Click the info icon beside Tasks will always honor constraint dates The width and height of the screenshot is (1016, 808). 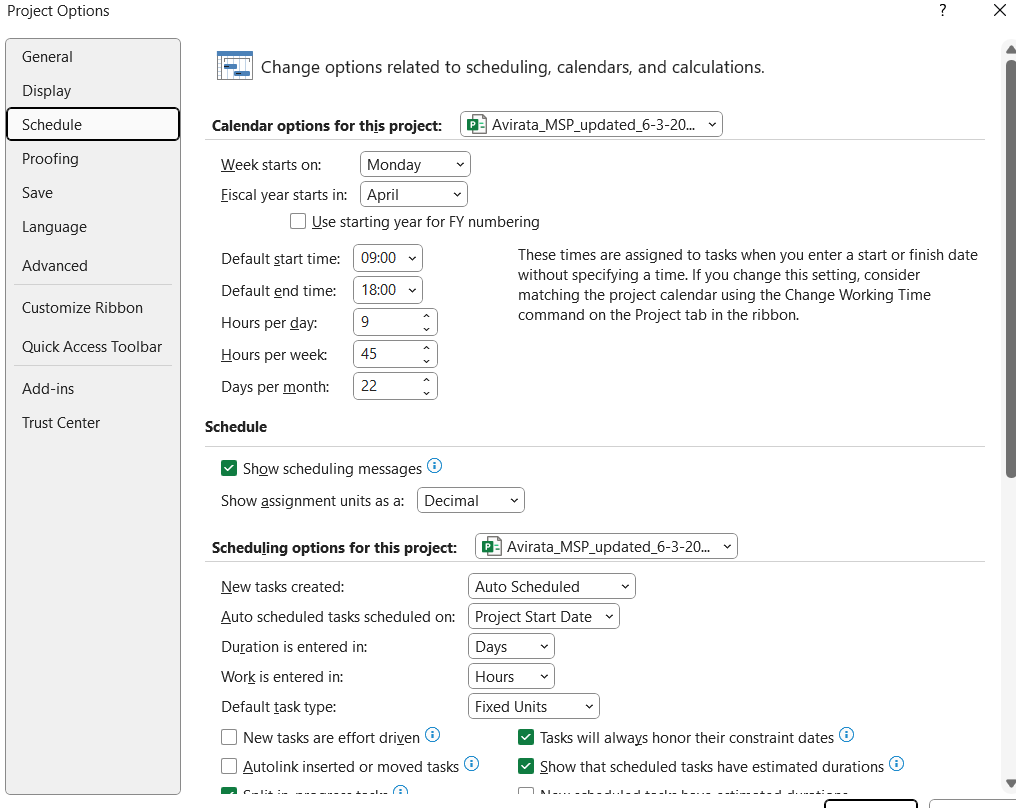[847, 735]
